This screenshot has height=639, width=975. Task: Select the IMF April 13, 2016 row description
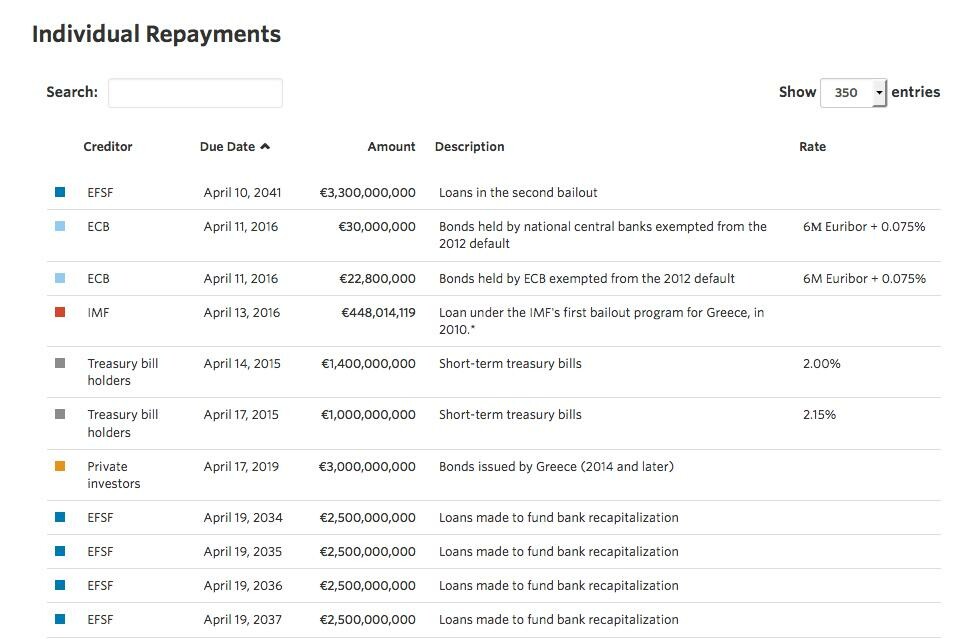[x=601, y=321]
